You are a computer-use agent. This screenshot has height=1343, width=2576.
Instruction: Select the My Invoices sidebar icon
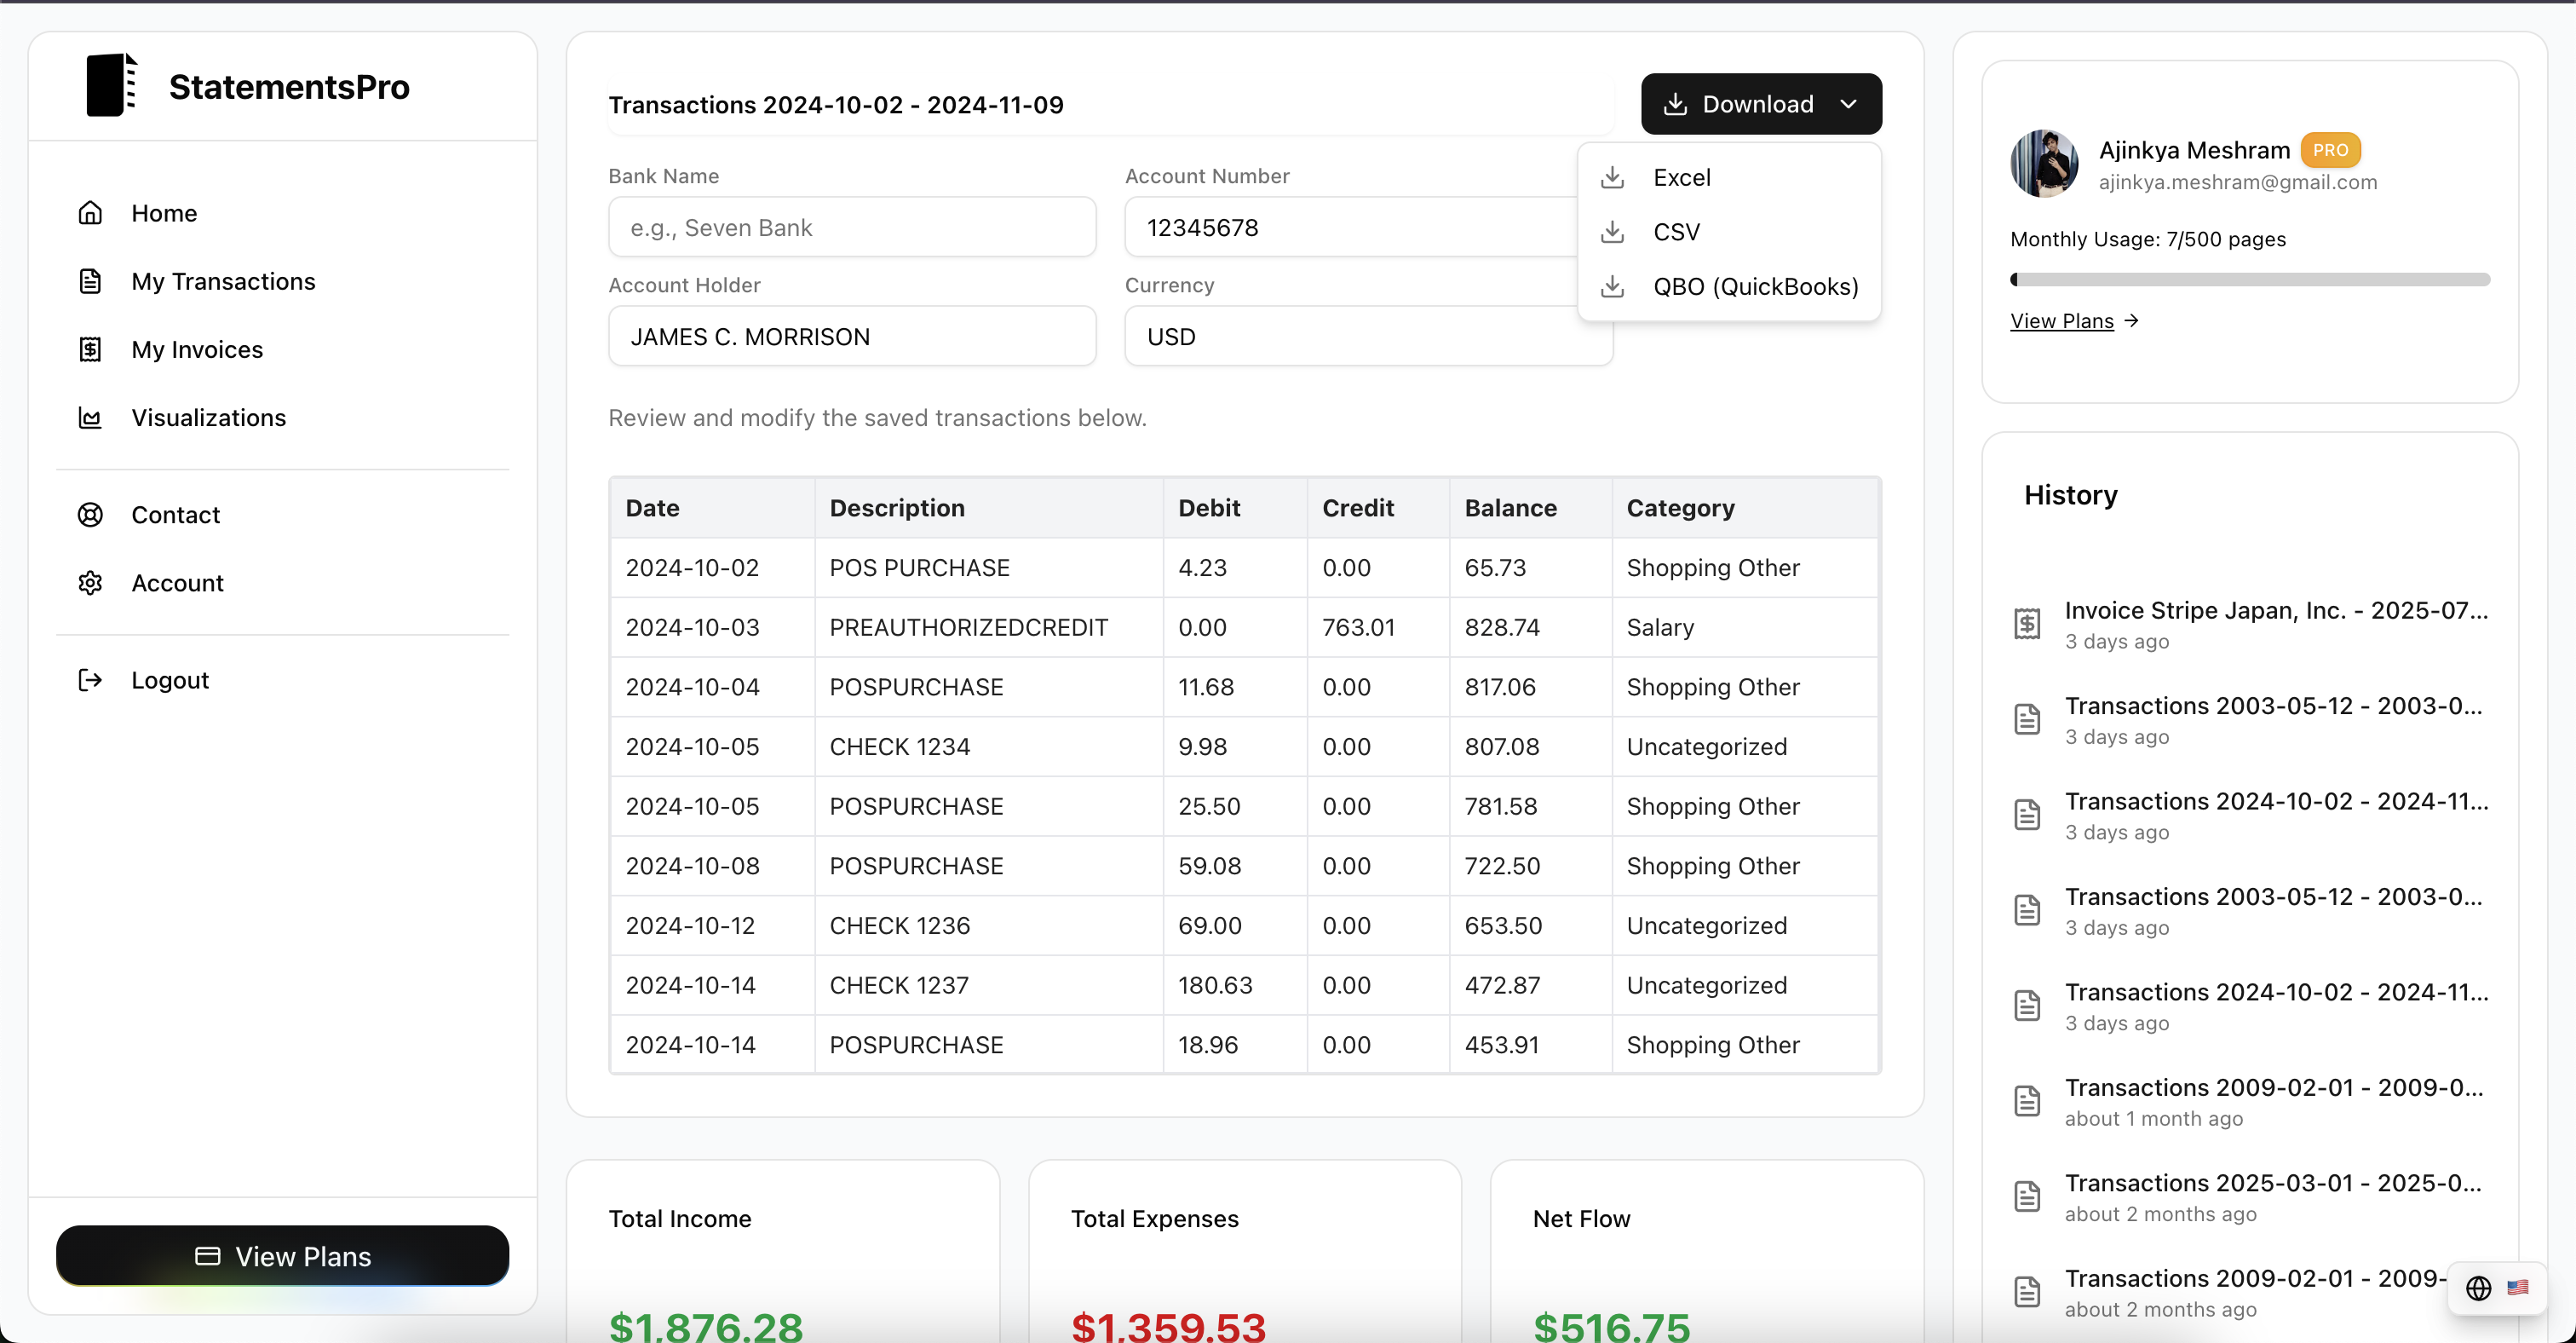click(90, 349)
